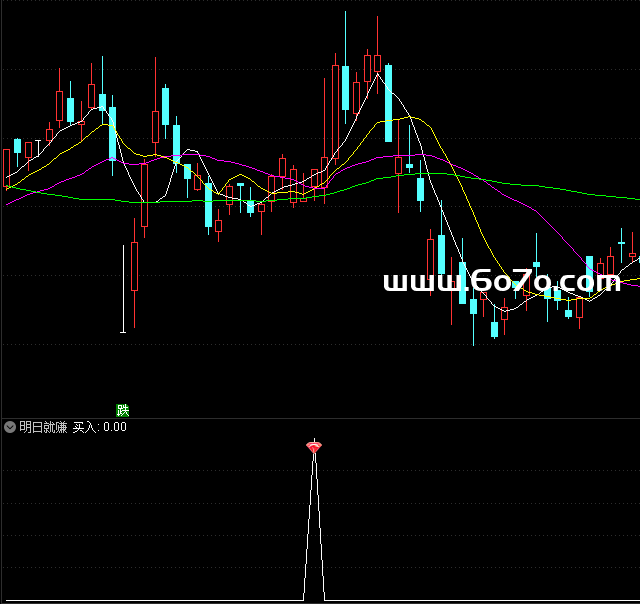The image size is (640, 604).
Task: Open the www.6o7o.com watermark link
Action: pyautogui.click(x=501, y=283)
